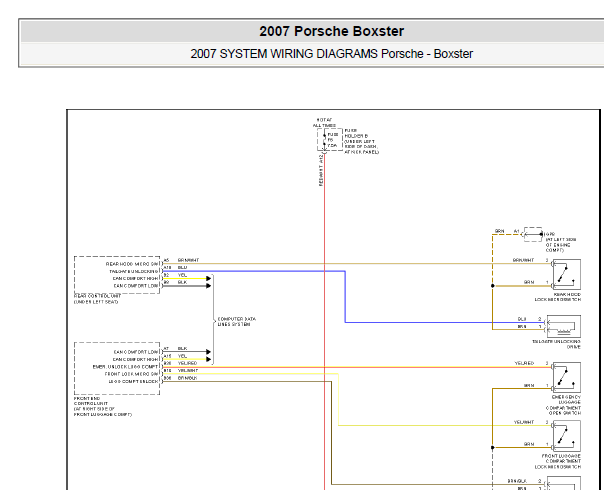This screenshot has height=490, width=604.
Task: Click the BLK wire arrow at pin A7
Action: pyautogui.click(x=208, y=352)
